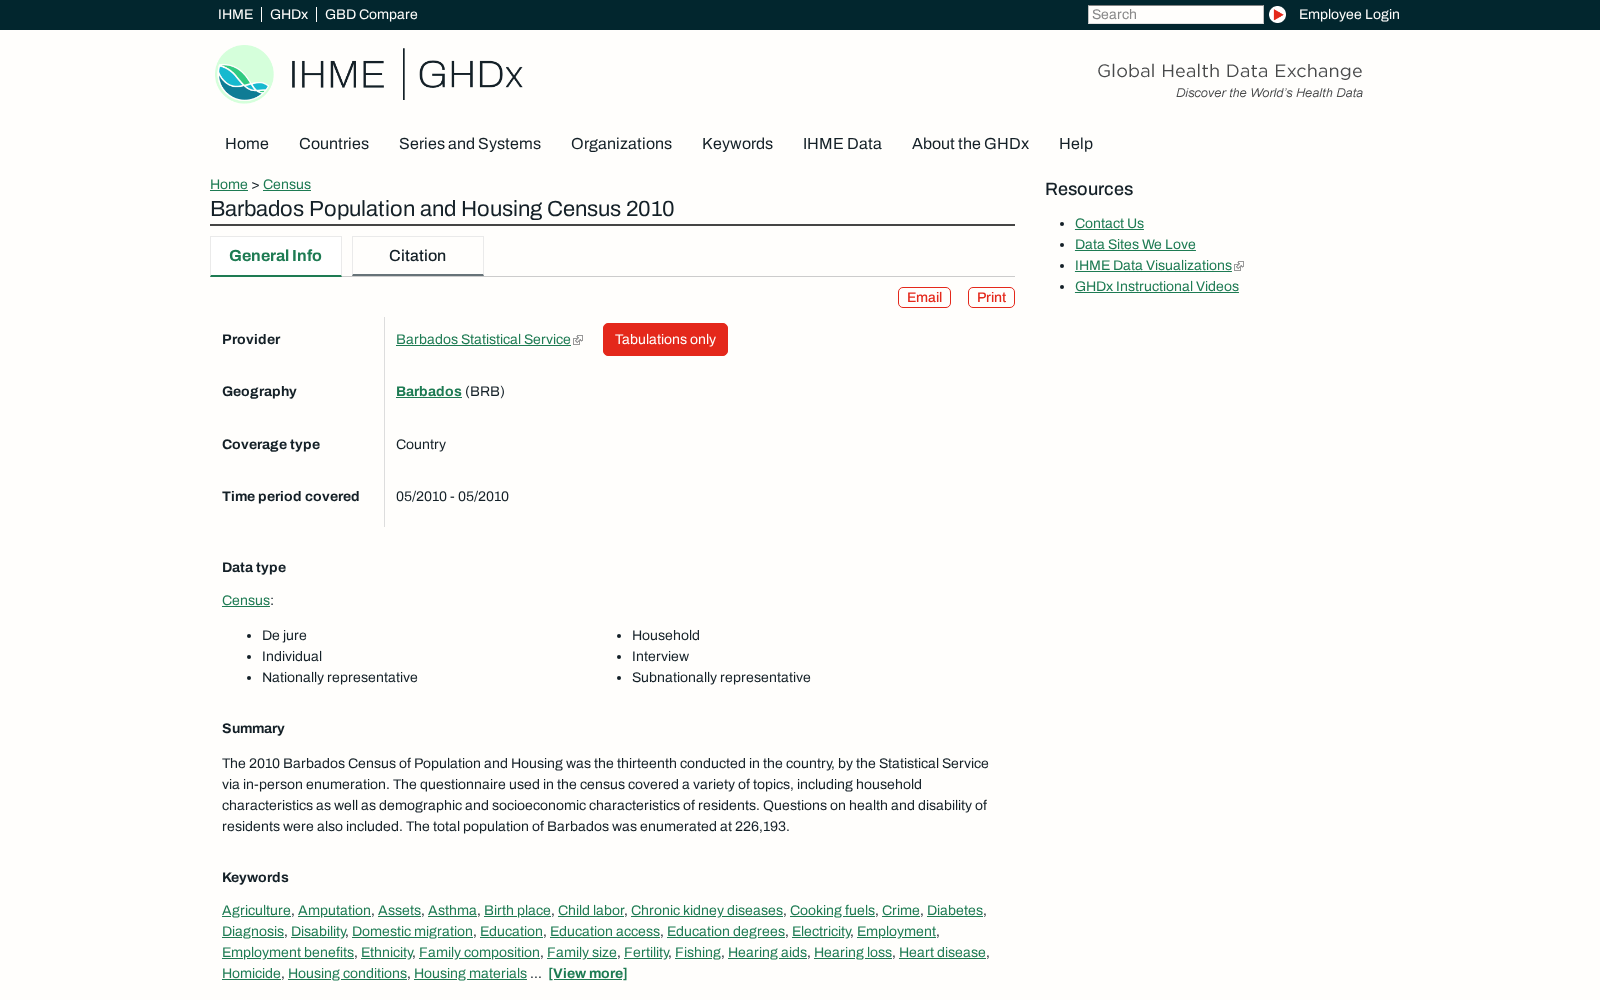Screen dimensions: 1600x1000
Task: Open Barbados Statistical Service provider link
Action: pyautogui.click(x=483, y=339)
